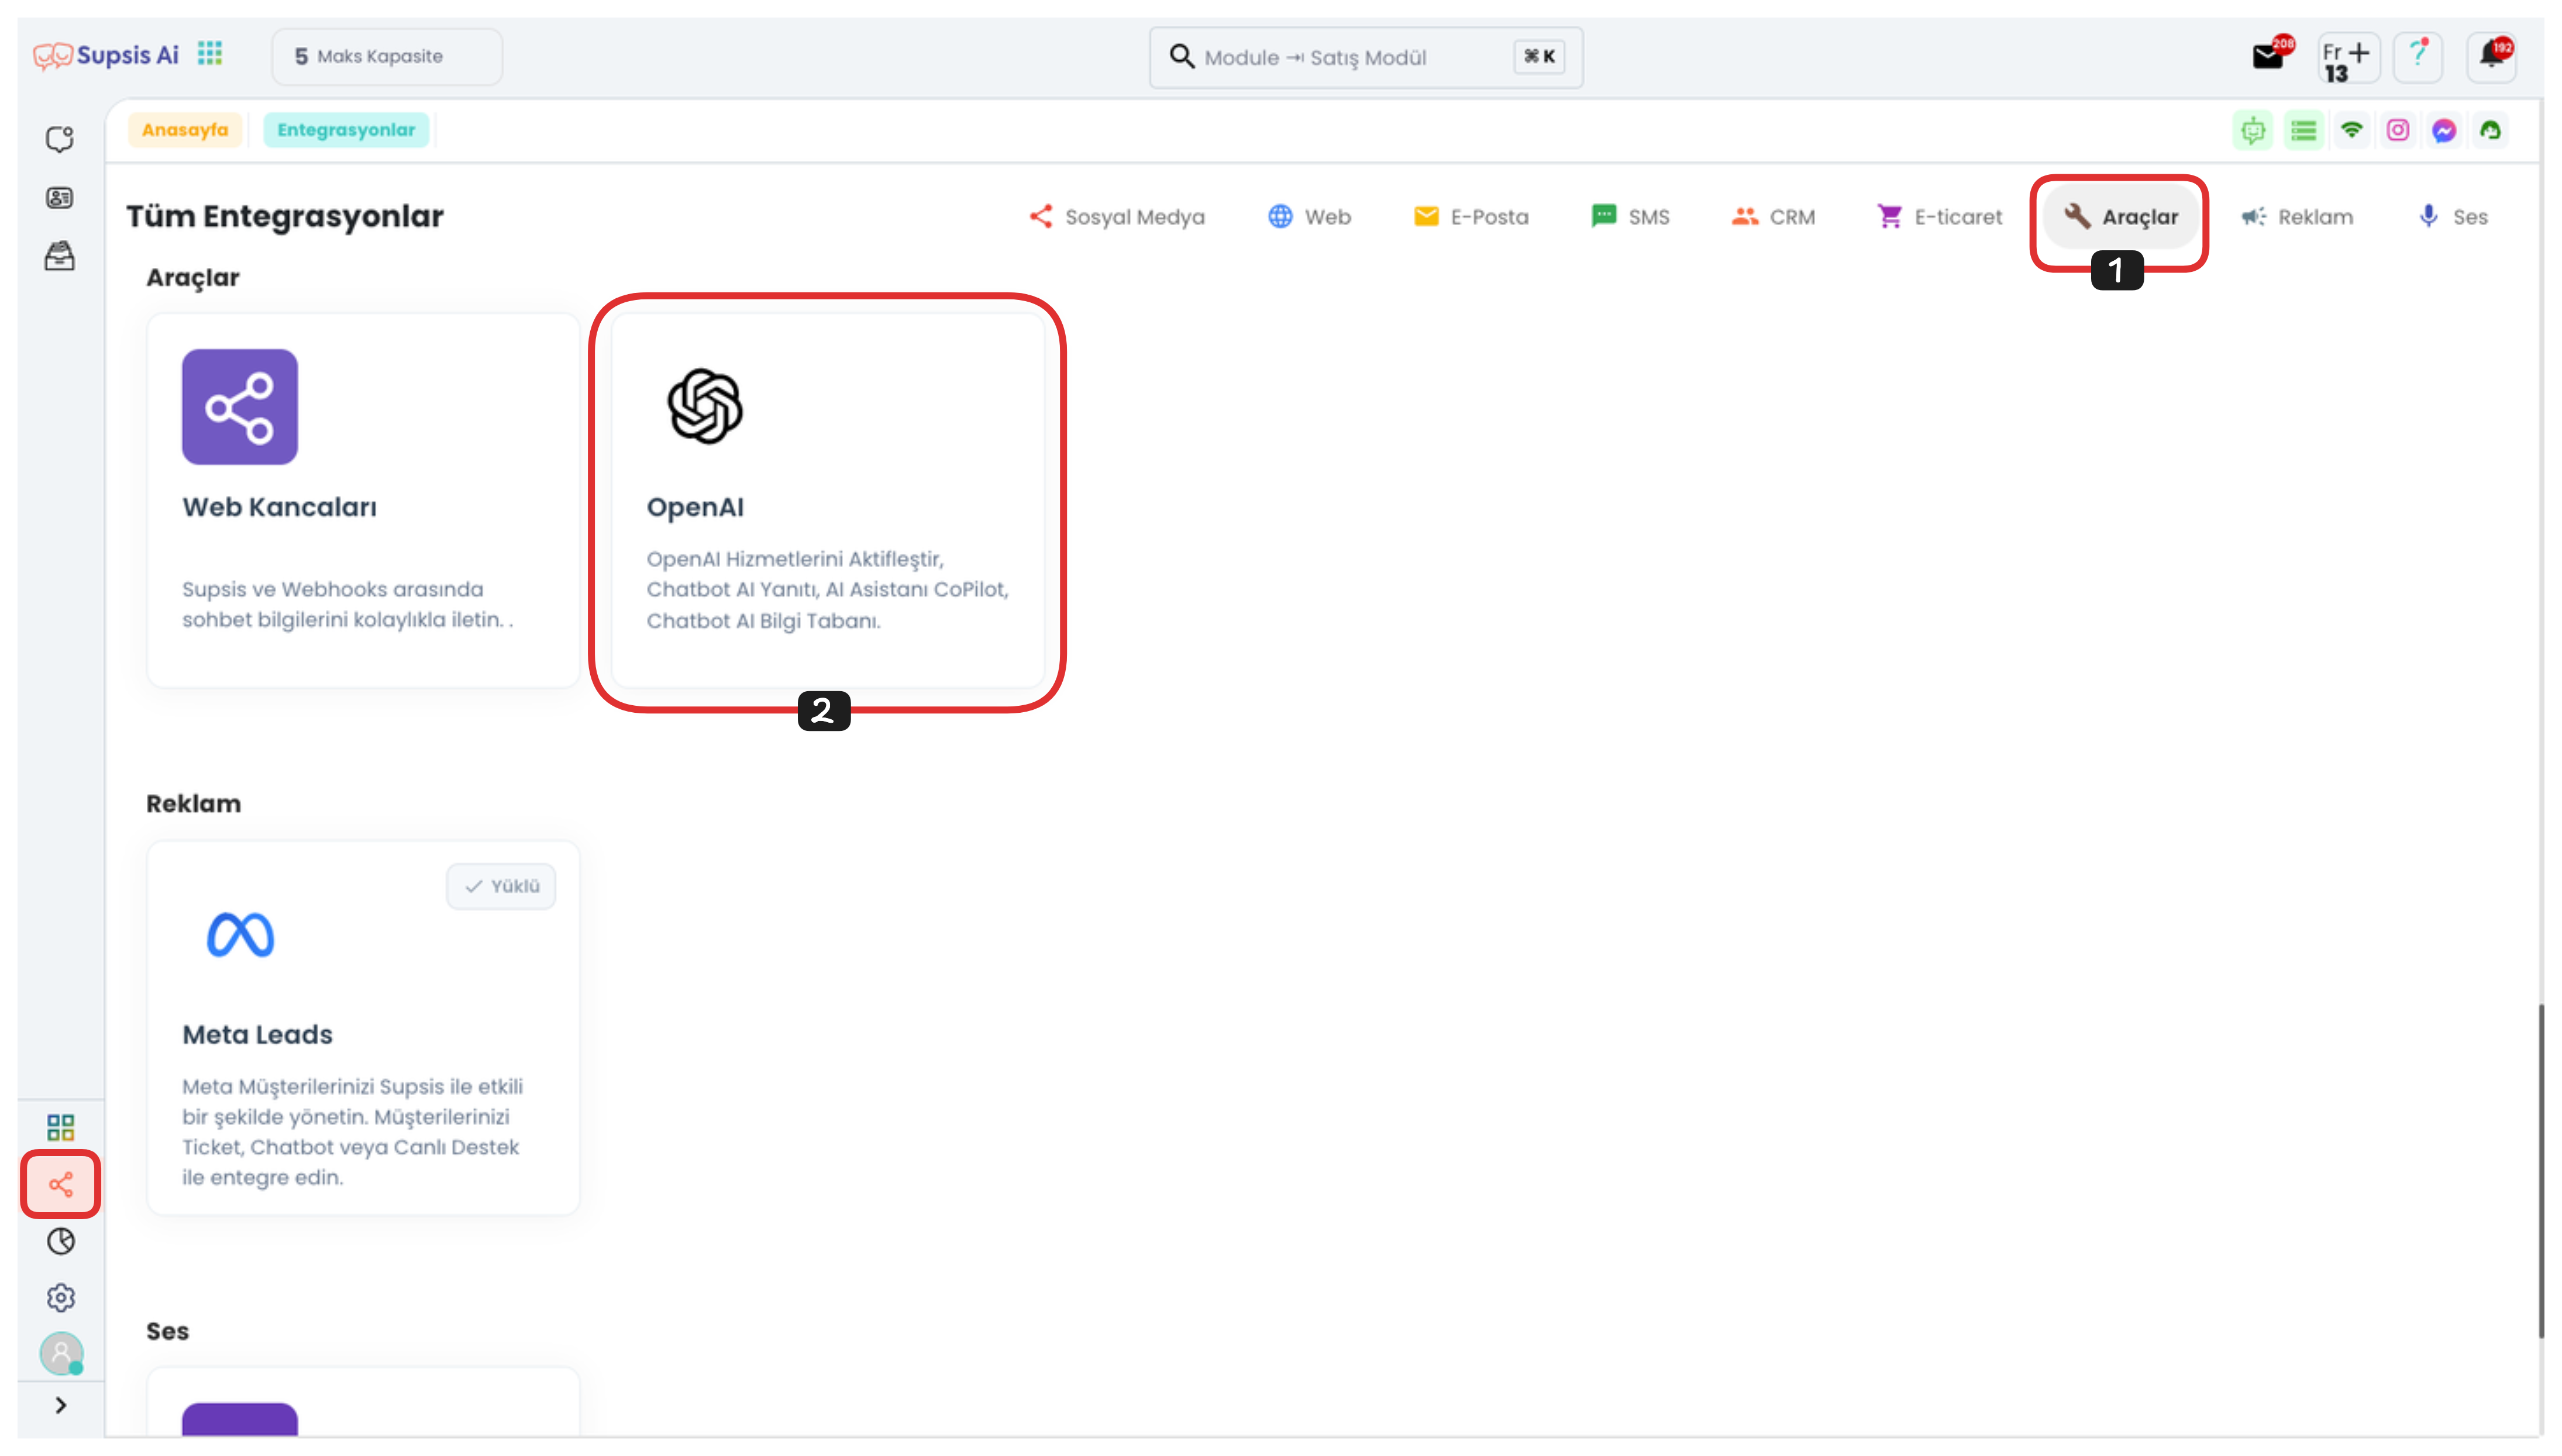Open the contacts card sidebar icon
Screen dimensions: 2562x1456
(x=60, y=198)
